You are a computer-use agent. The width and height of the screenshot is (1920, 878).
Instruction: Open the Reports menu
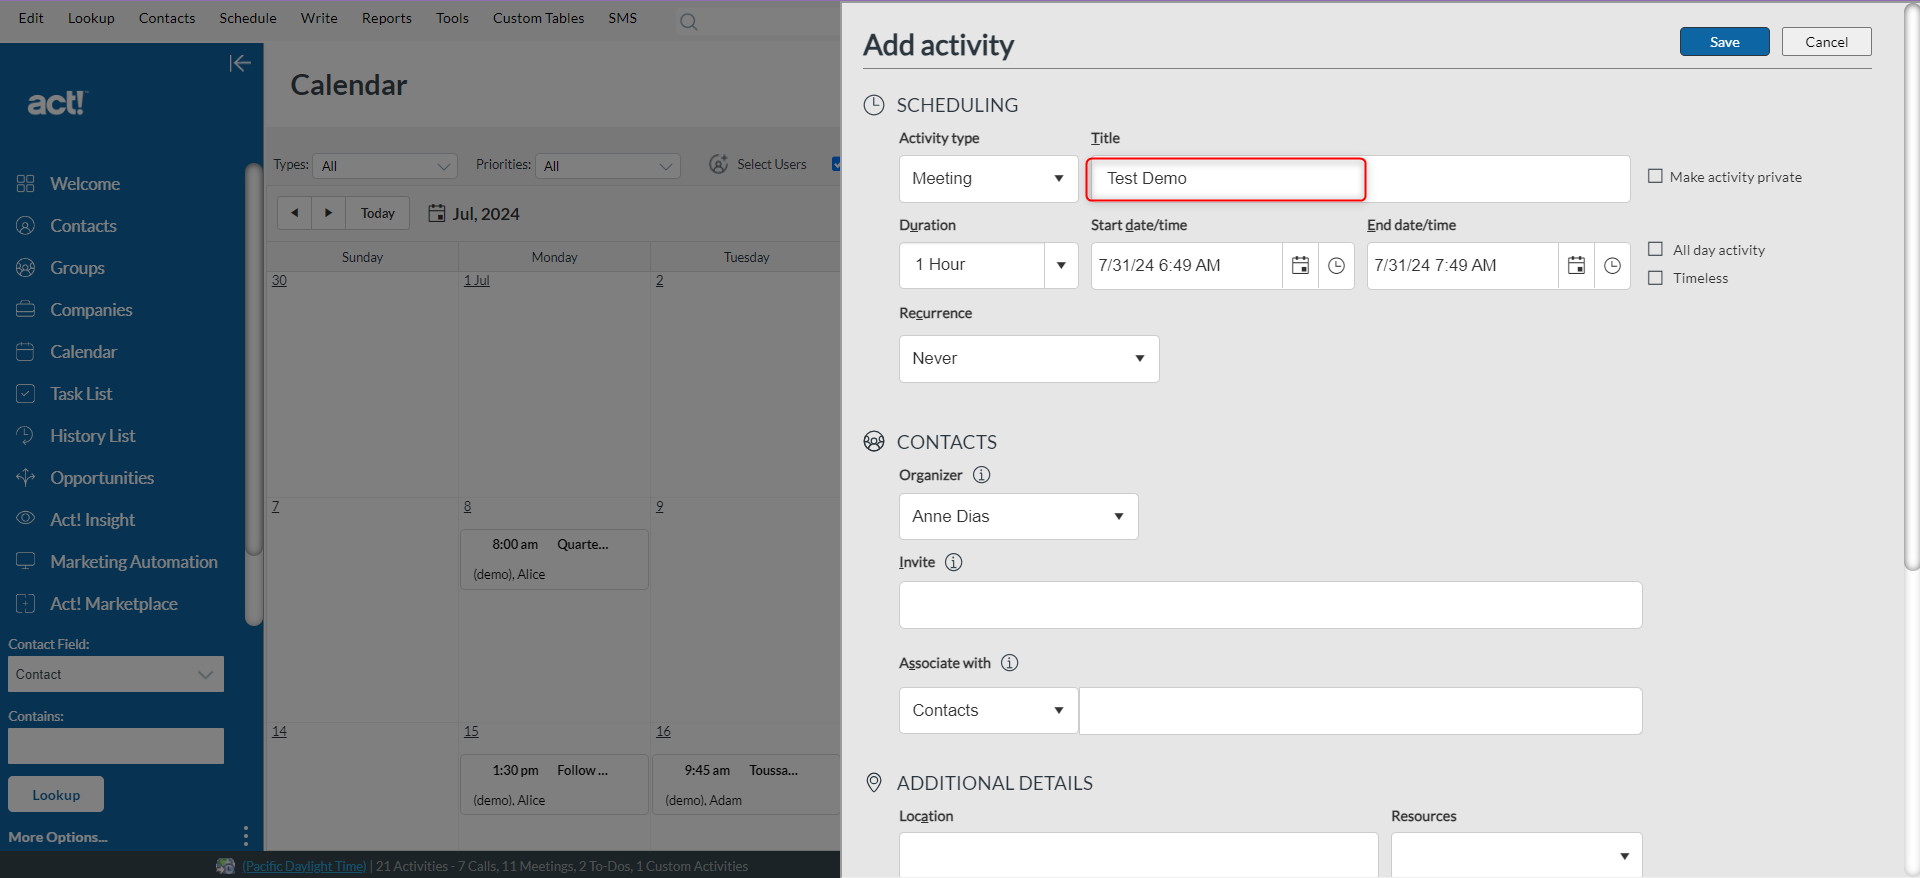386,18
